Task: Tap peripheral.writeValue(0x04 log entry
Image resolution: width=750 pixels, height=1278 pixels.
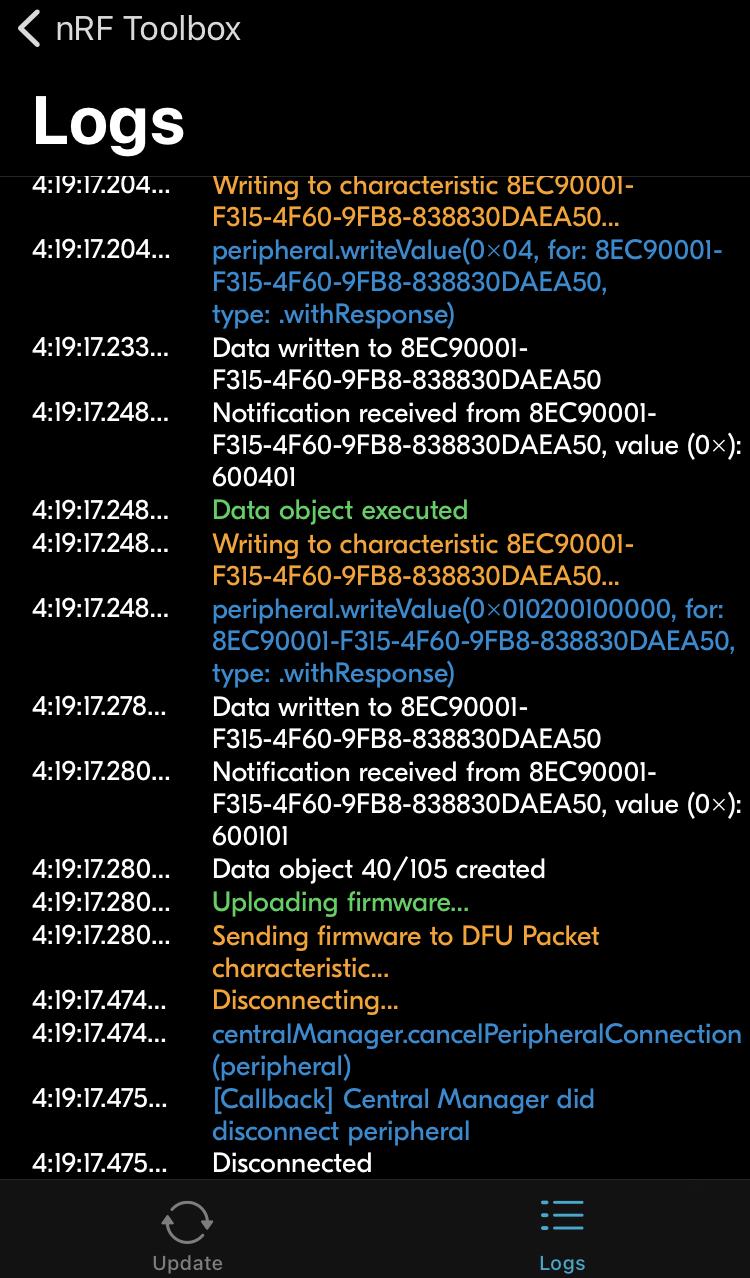Action: 467,282
